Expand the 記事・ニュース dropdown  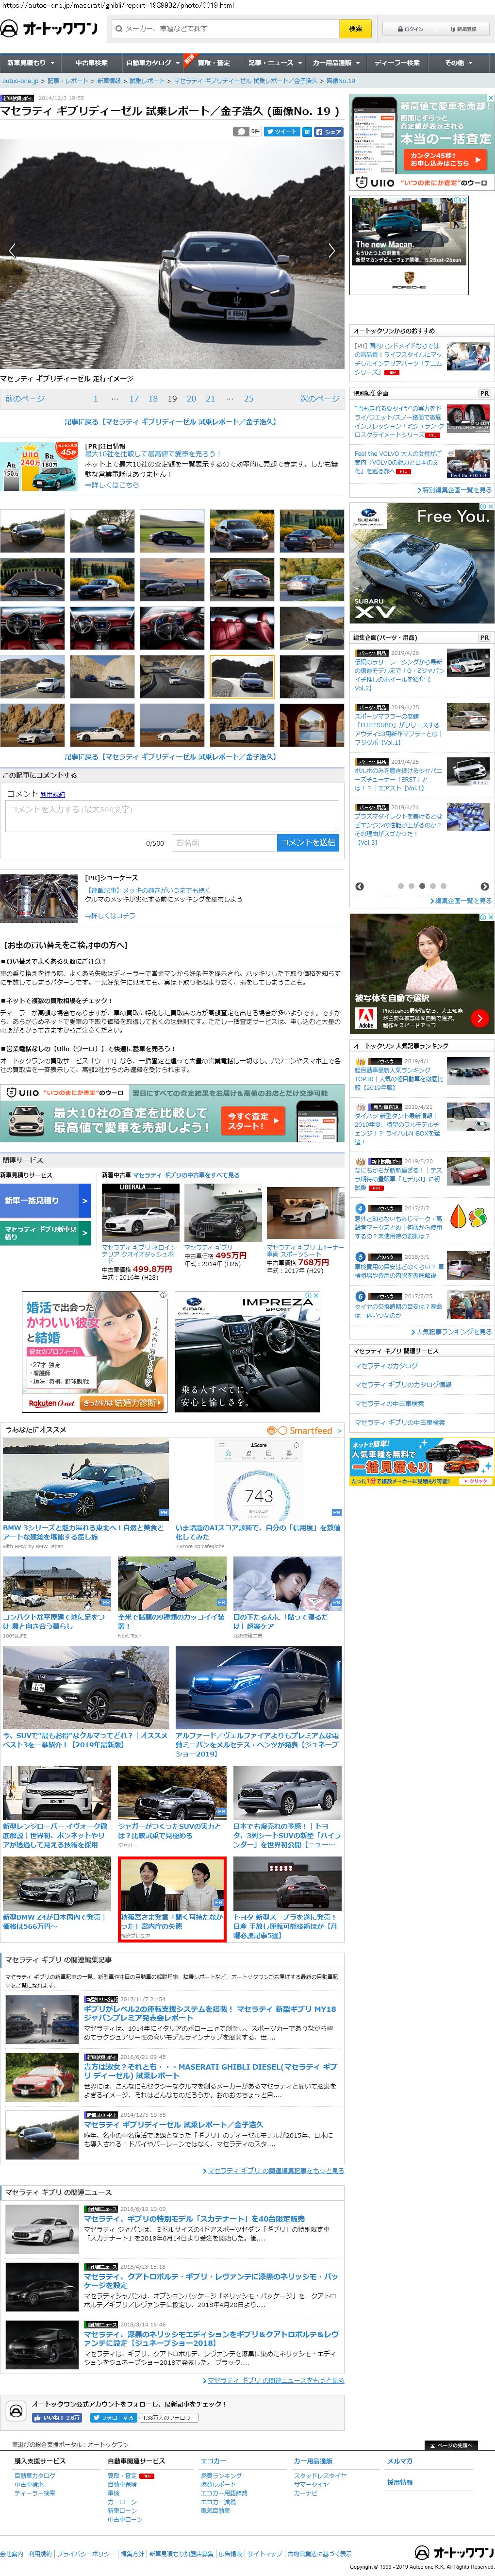pyautogui.click(x=274, y=62)
